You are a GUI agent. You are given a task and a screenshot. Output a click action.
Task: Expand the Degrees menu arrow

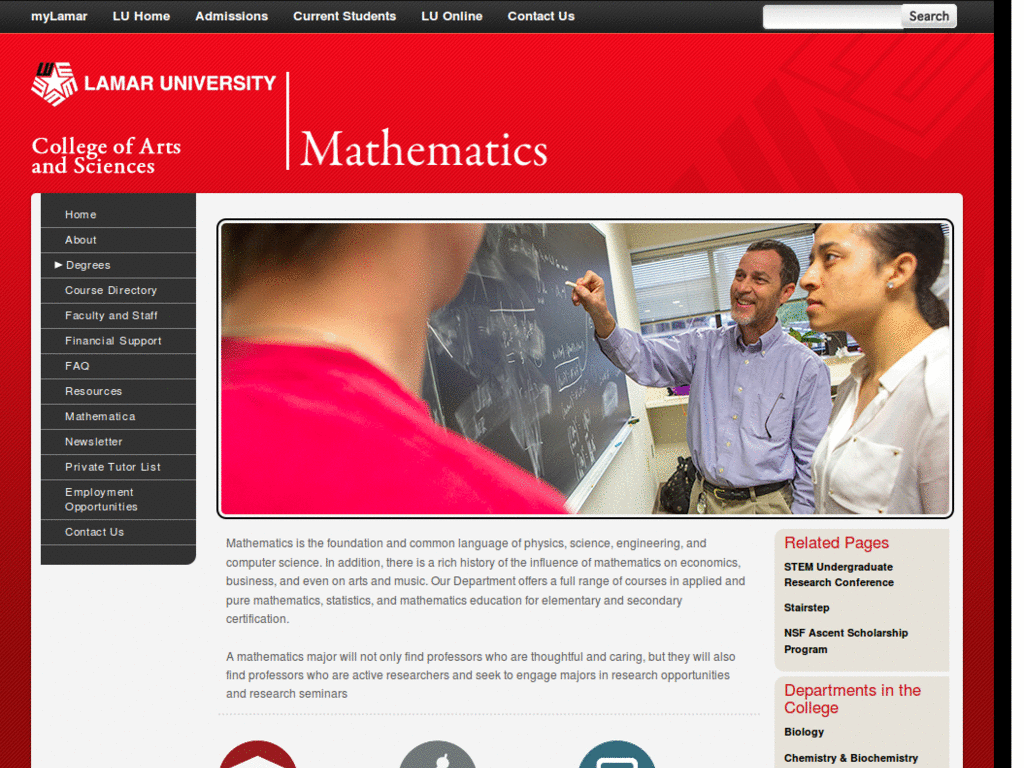(x=58, y=265)
